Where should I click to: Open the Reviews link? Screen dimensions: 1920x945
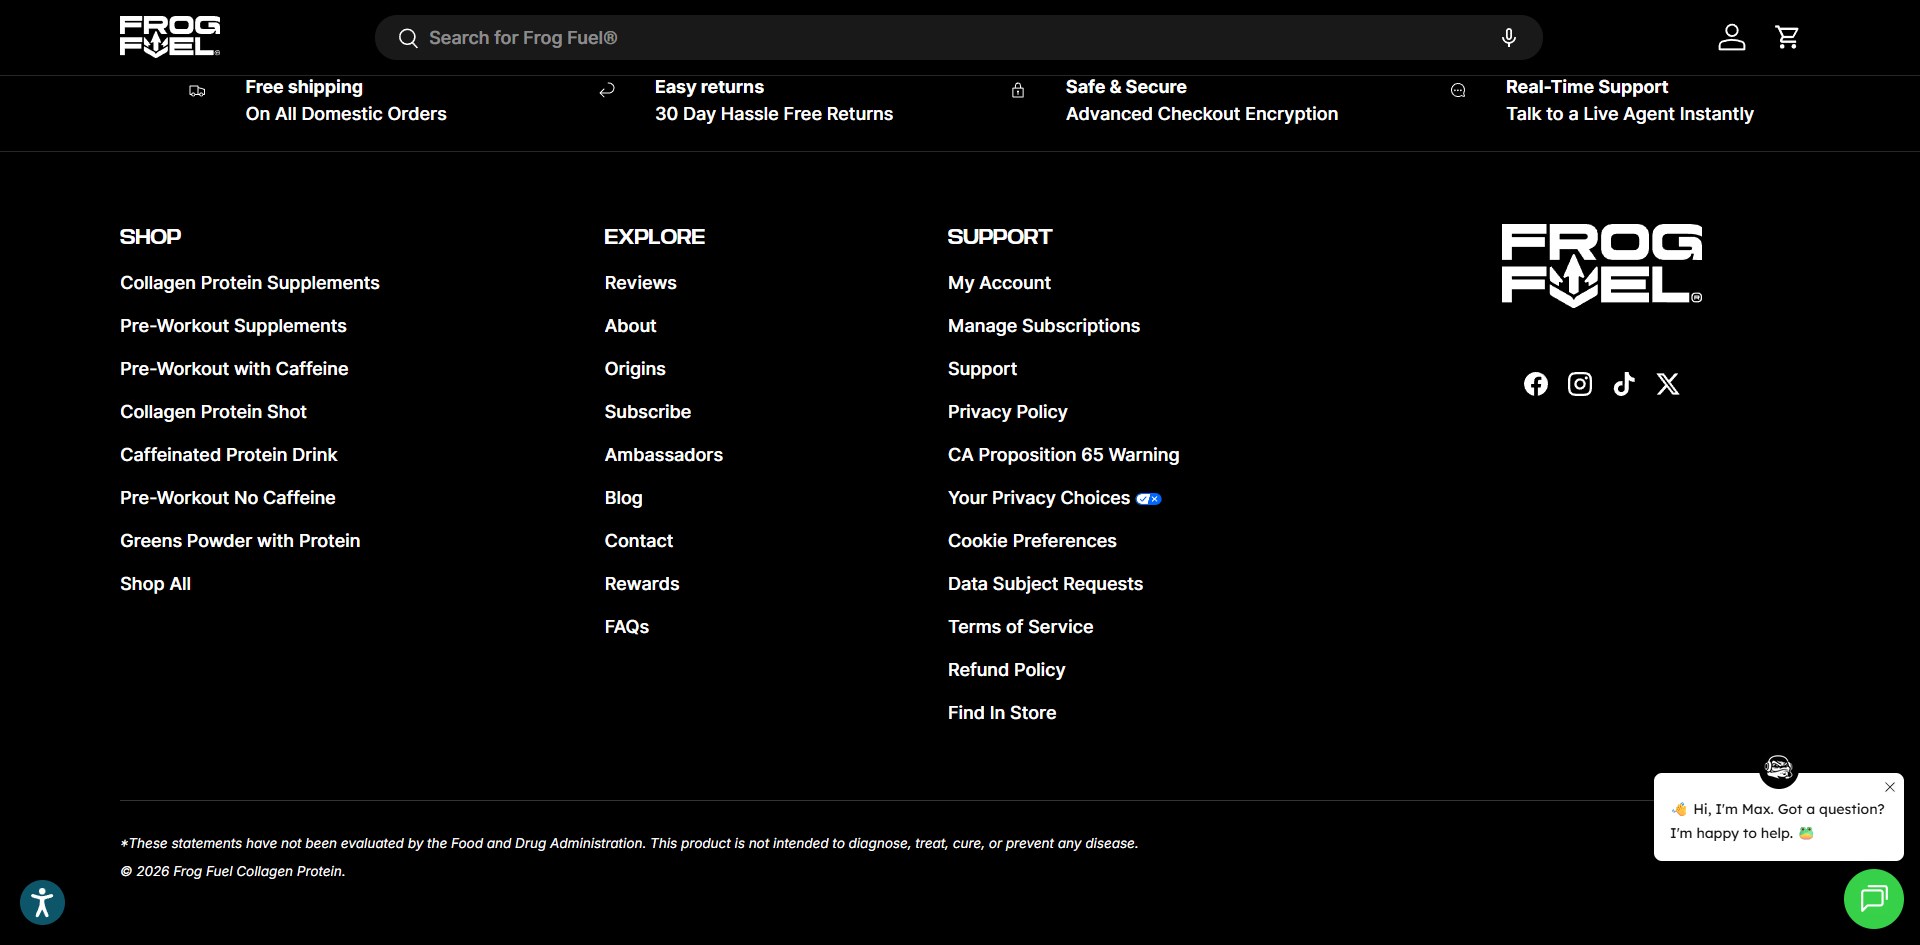tap(640, 283)
